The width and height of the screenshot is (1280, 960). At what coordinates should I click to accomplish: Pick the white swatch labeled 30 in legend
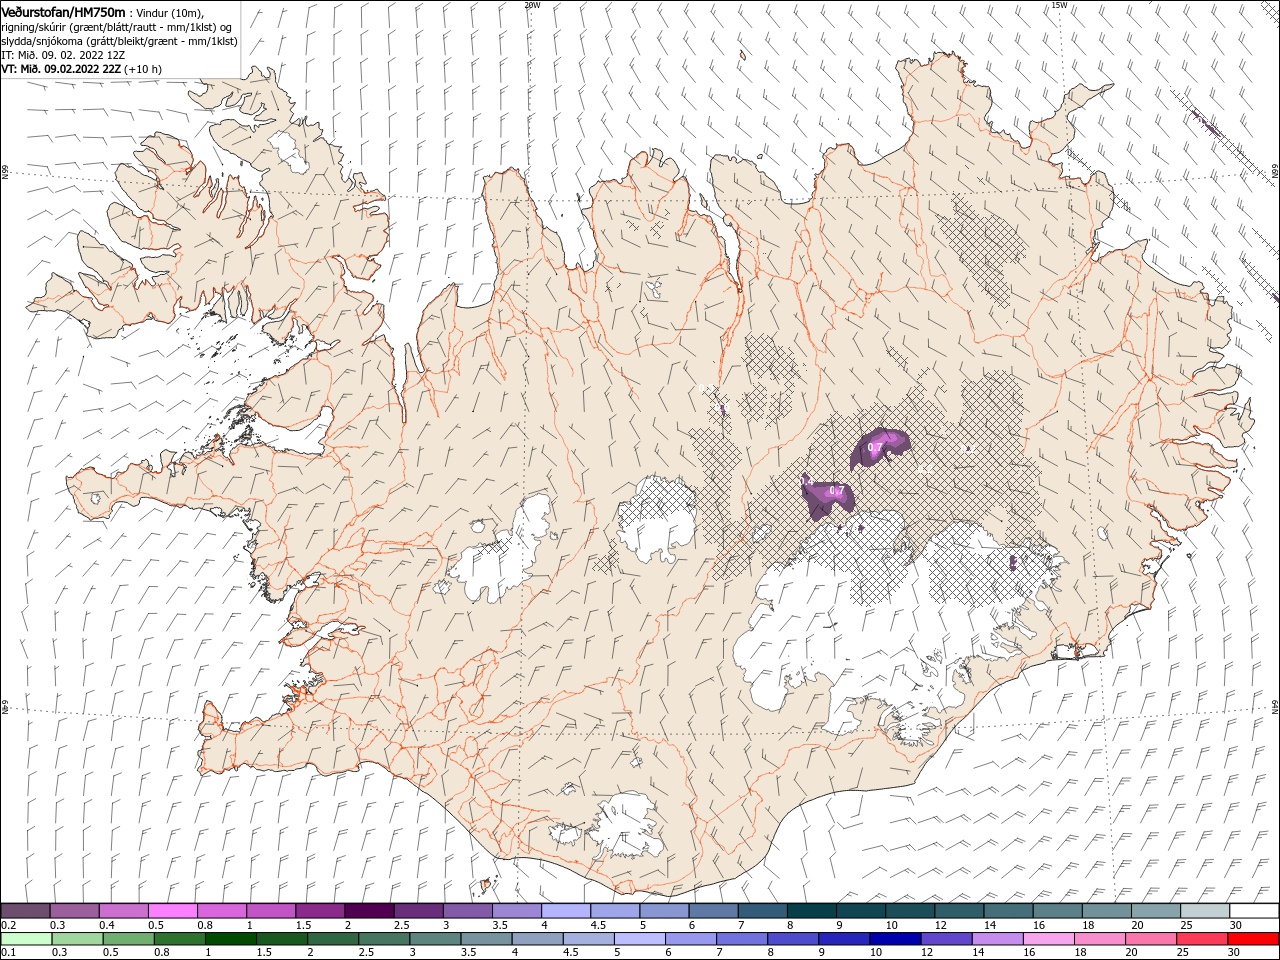(1255, 911)
